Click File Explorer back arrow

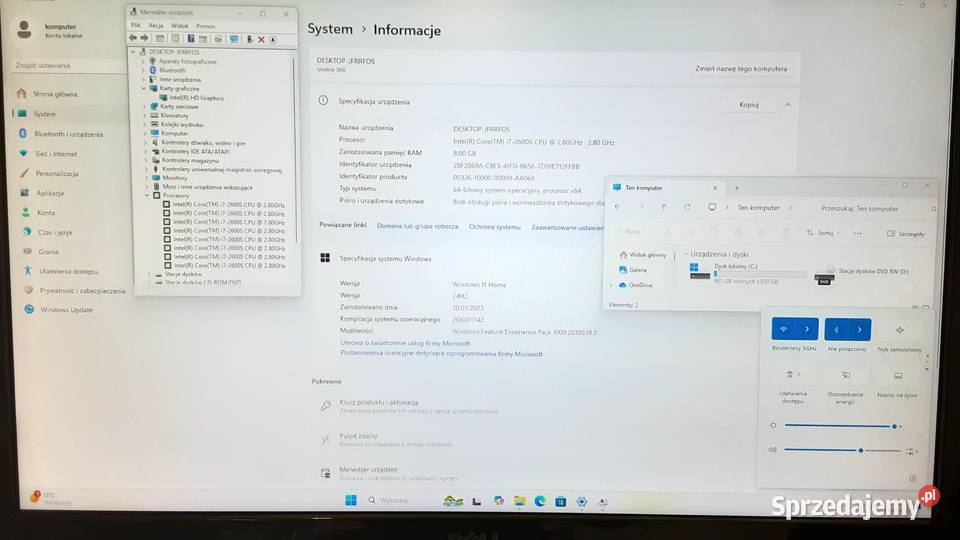[617, 207]
